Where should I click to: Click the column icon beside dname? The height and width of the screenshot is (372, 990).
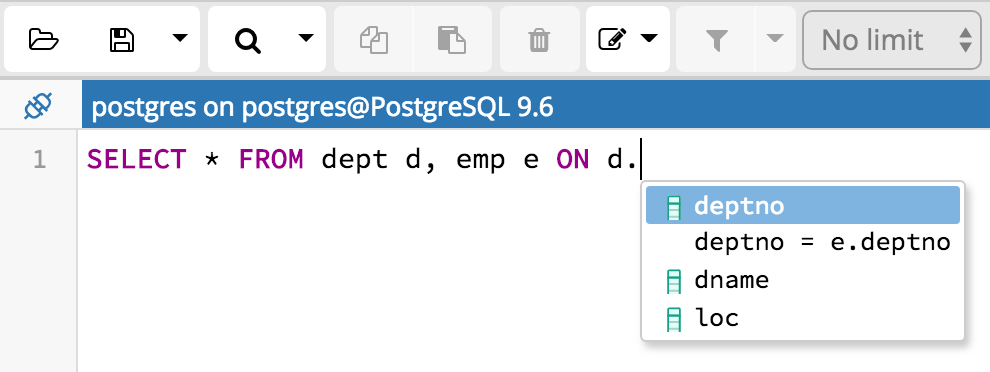674,281
